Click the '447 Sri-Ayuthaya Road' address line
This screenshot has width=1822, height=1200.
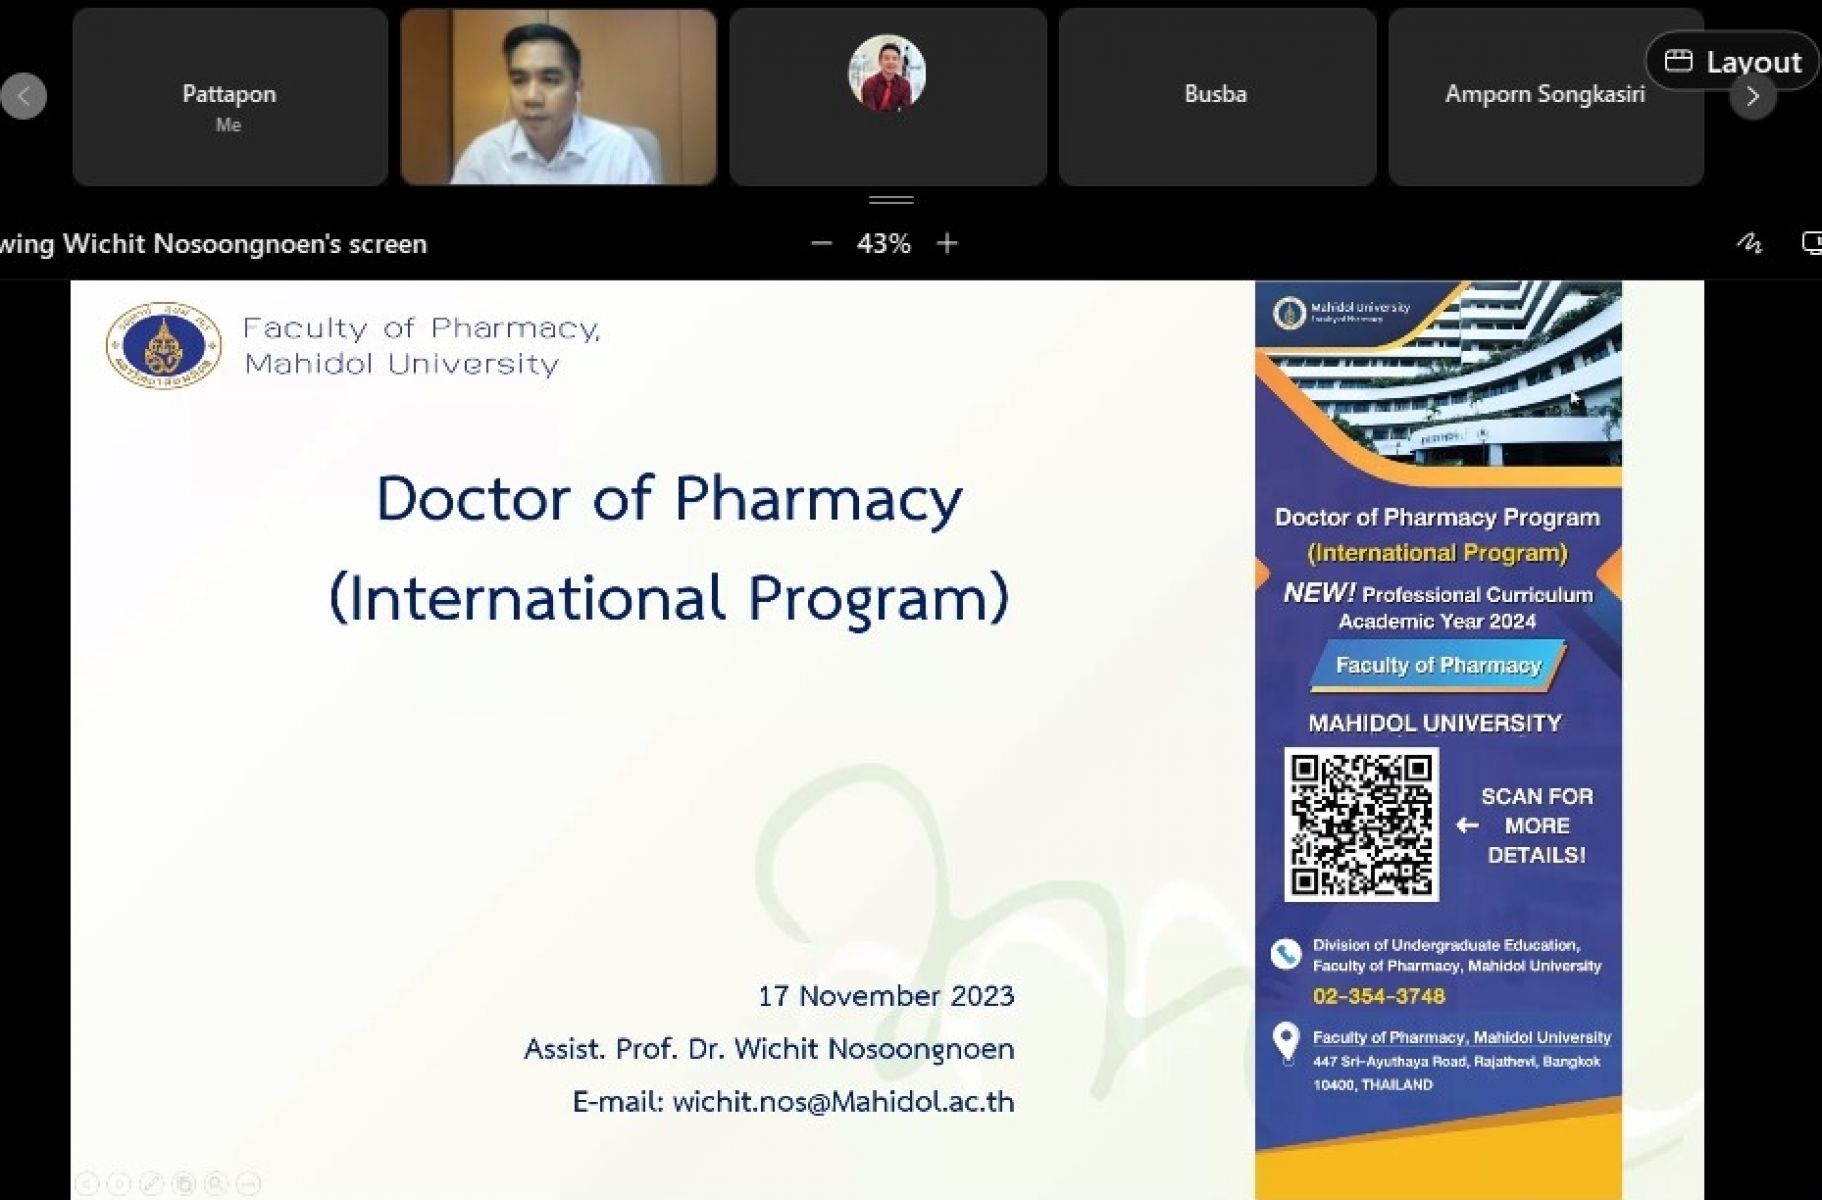(x=1457, y=1062)
